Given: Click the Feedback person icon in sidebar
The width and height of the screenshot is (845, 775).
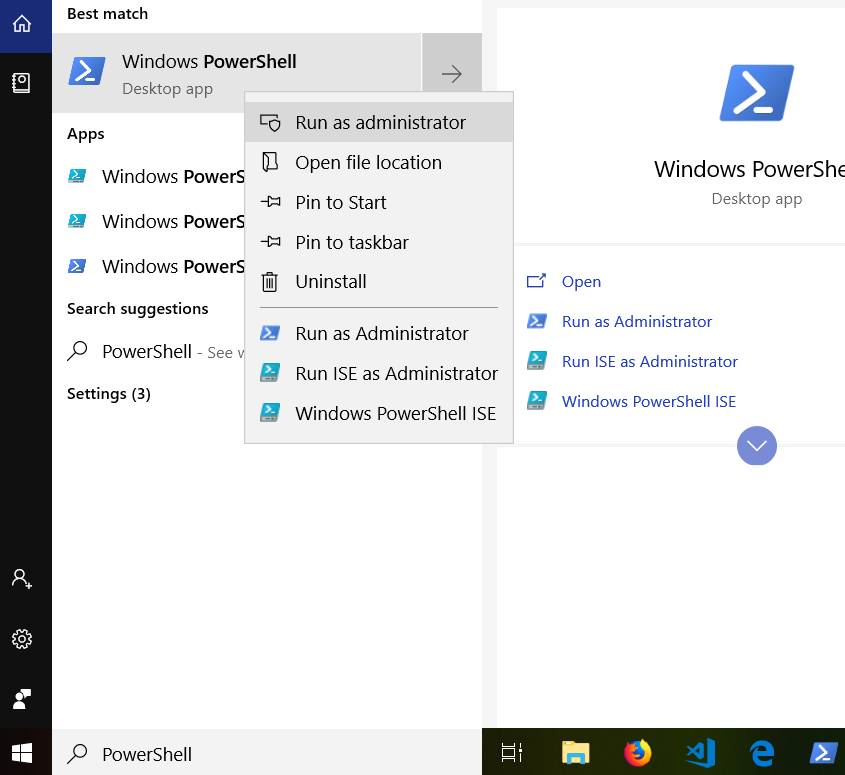Looking at the screenshot, I should [22, 699].
